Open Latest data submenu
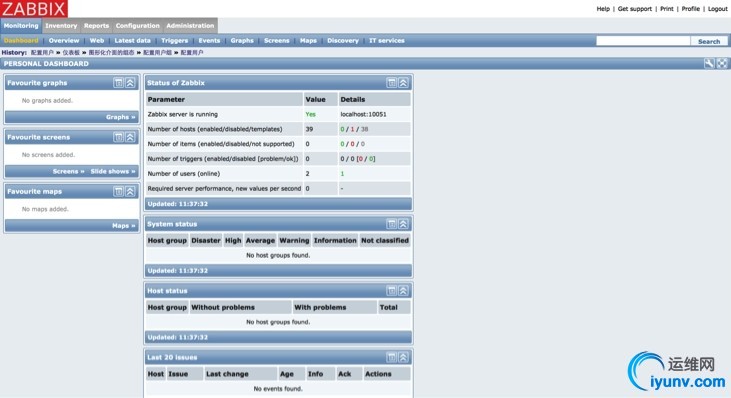This screenshot has height=398, width=731. click(x=132, y=41)
